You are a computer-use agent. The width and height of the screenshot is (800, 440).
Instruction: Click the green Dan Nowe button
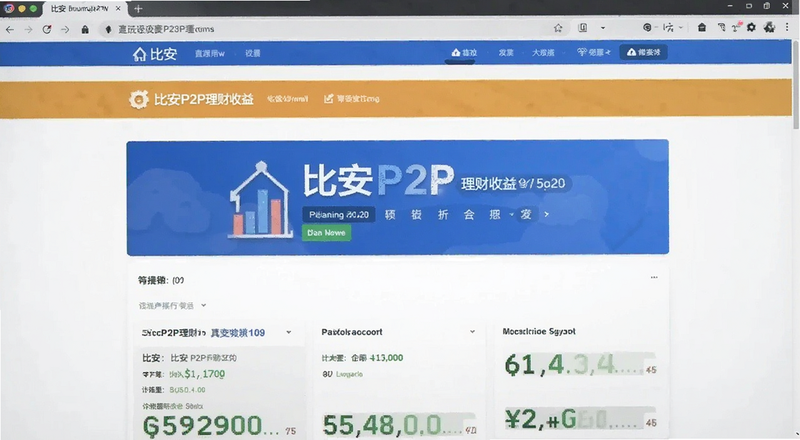pyautogui.click(x=327, y=233)
